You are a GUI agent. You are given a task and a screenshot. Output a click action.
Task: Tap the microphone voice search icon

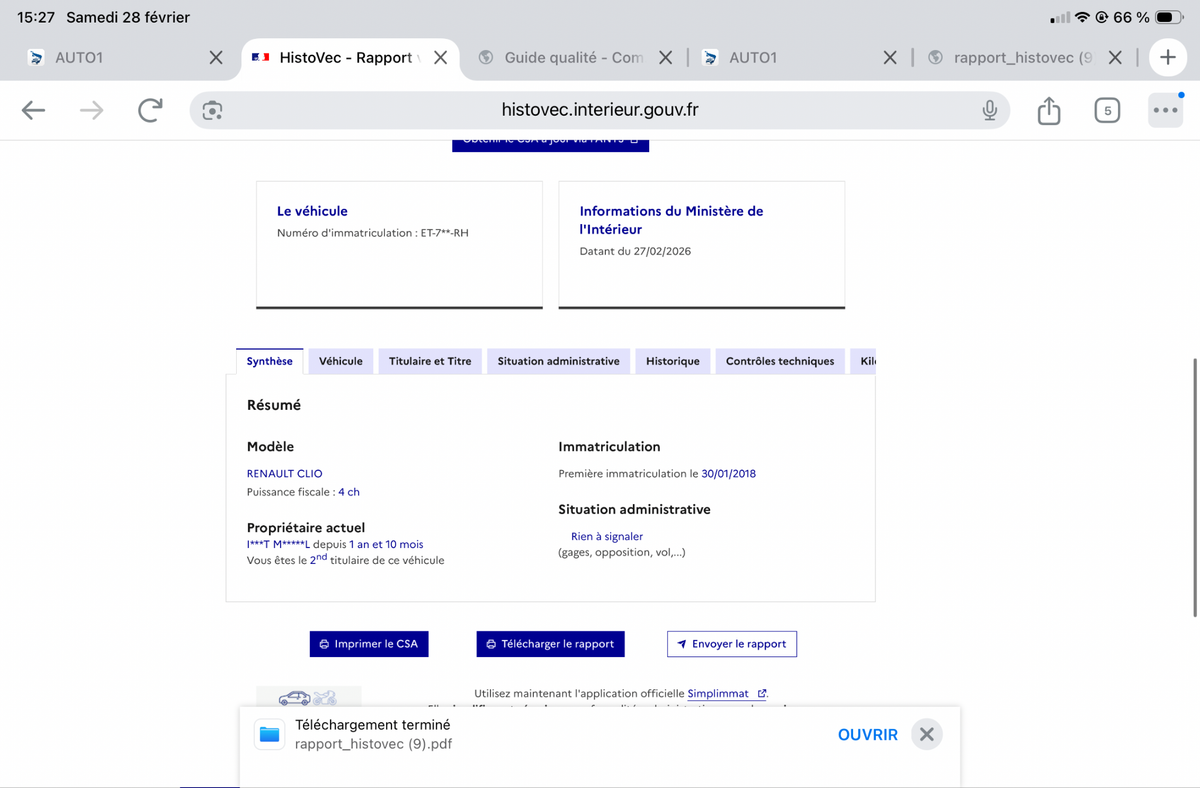(989, 111)
